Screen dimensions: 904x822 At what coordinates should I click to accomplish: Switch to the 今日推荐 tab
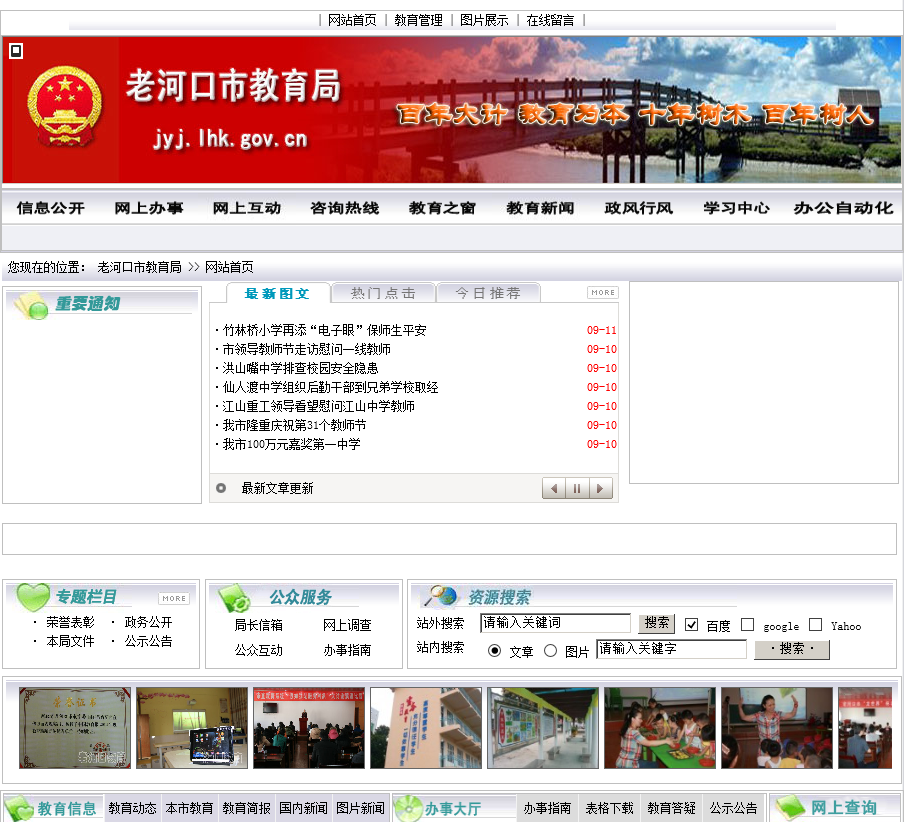(488, 293)
